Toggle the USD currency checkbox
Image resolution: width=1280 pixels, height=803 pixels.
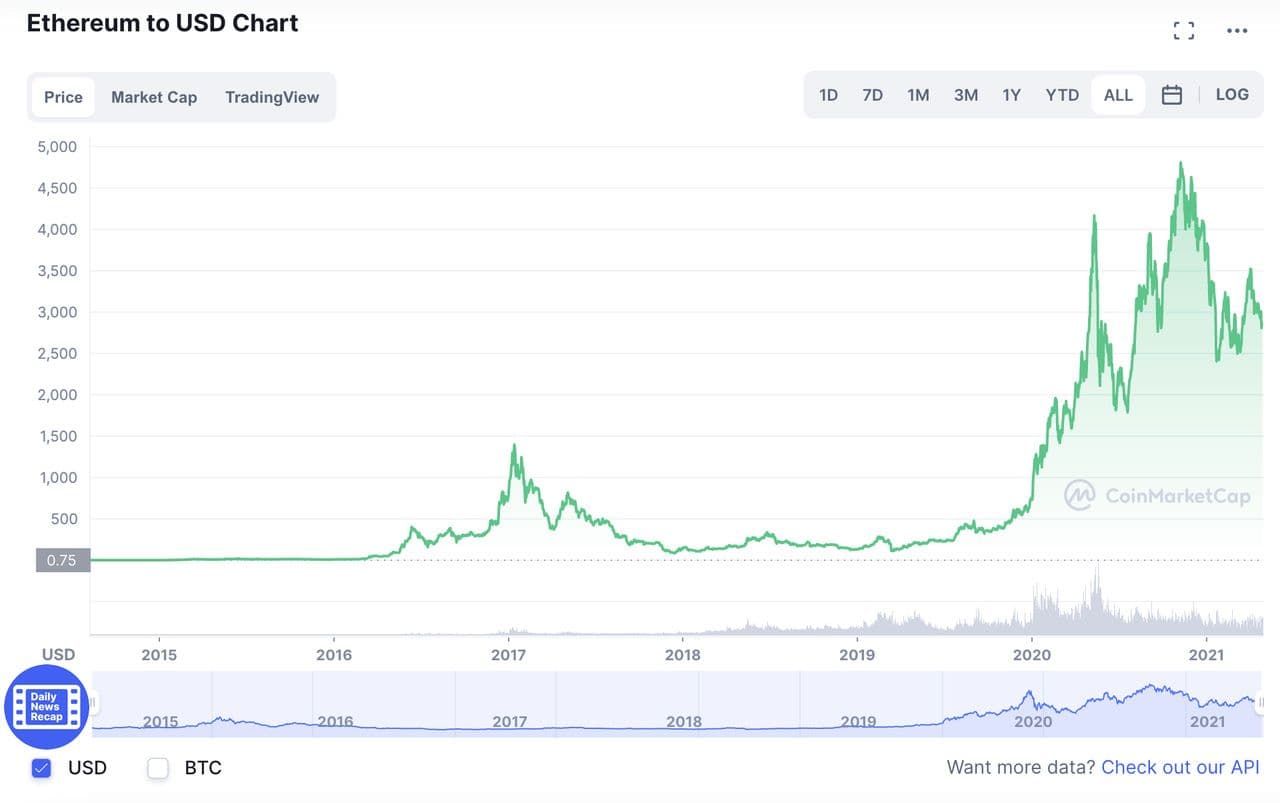pyautogui.click(x=41, y=768)
